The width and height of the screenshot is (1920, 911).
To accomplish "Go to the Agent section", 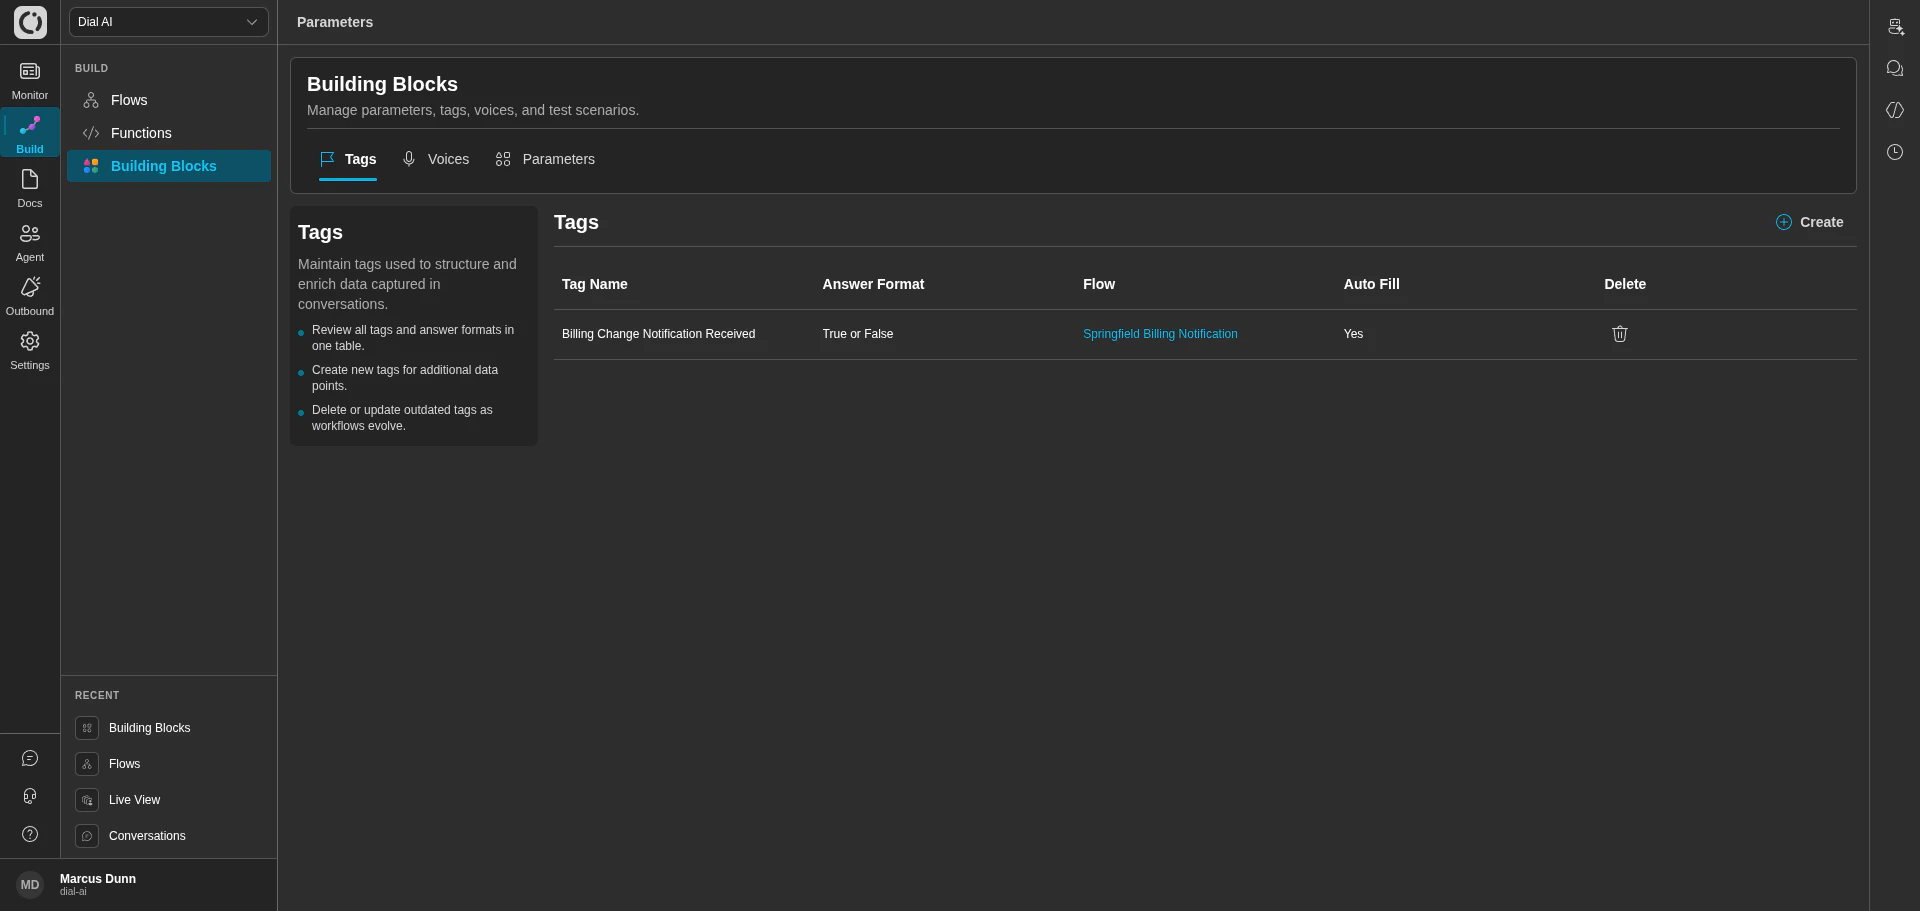I will pyautogui.click(x=30, y=243).
